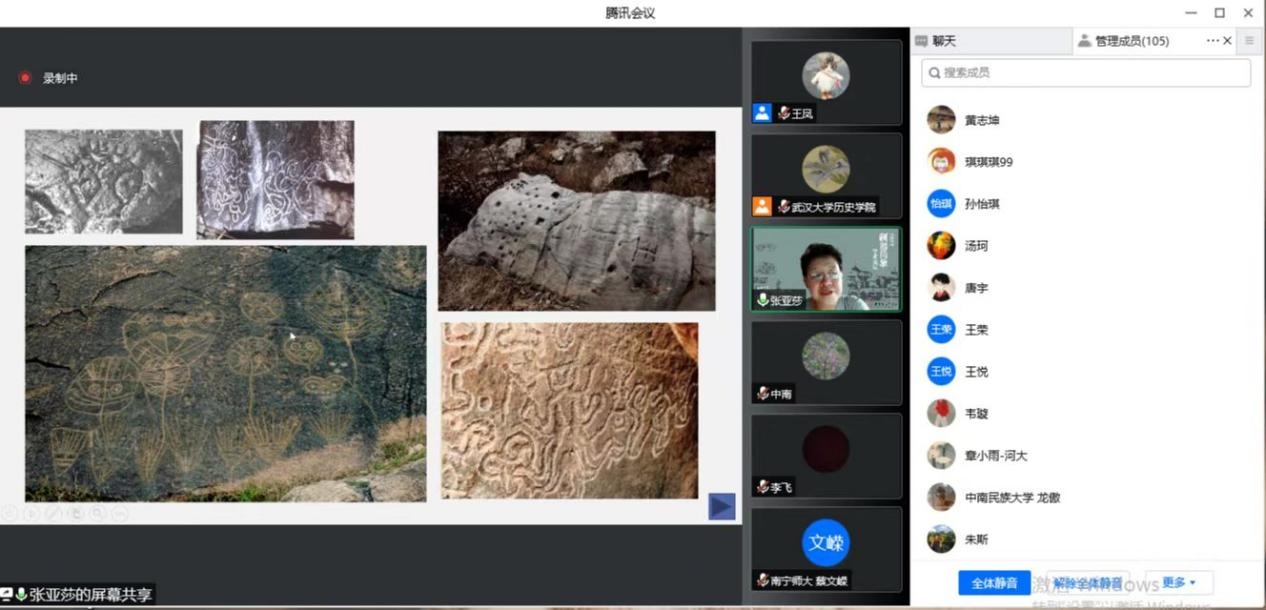The width and height of the screenshot is (1266, 610).
Task: Click the muted microphone icon beside 中南
Action: pos(762,394)
